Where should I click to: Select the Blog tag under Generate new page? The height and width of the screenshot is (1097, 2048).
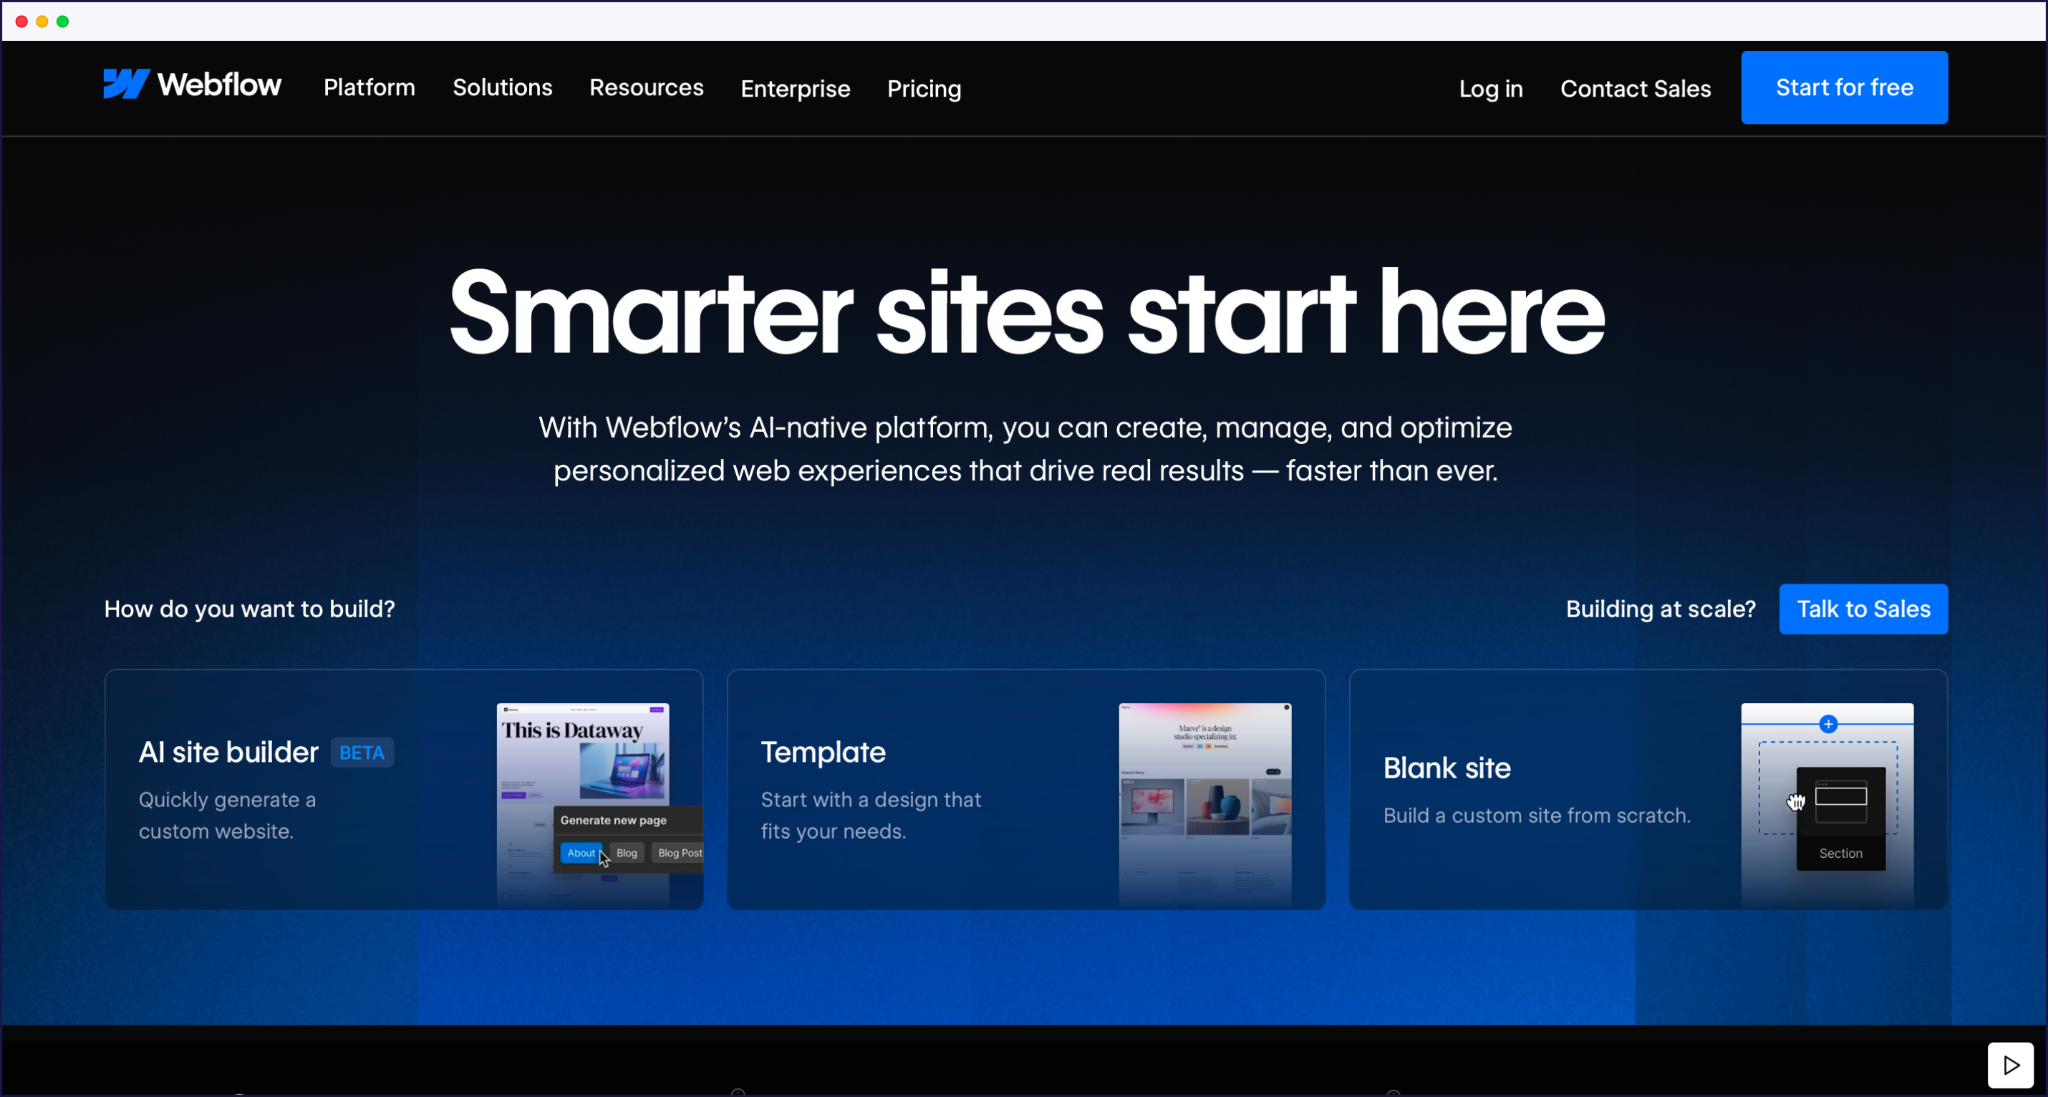626,853
